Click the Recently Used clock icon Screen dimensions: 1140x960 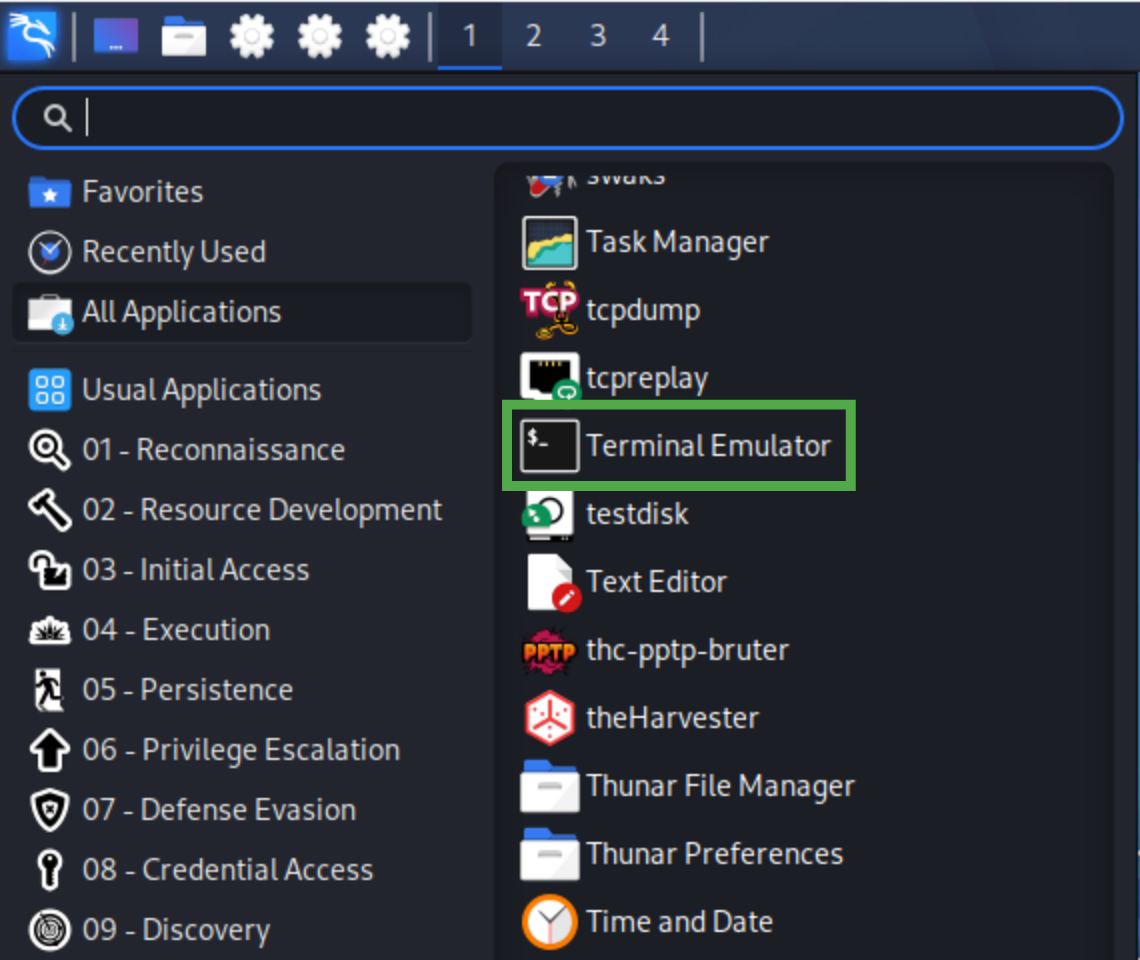coord(49,252)
